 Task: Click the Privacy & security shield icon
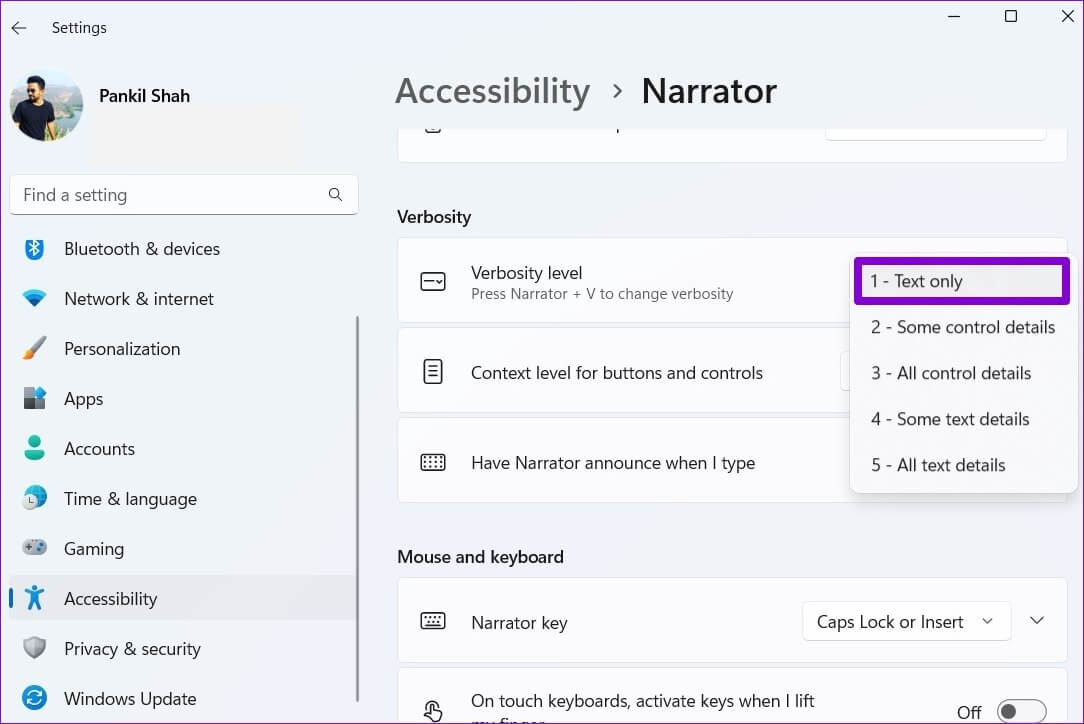pyautogui.click(x=34, y=649)
